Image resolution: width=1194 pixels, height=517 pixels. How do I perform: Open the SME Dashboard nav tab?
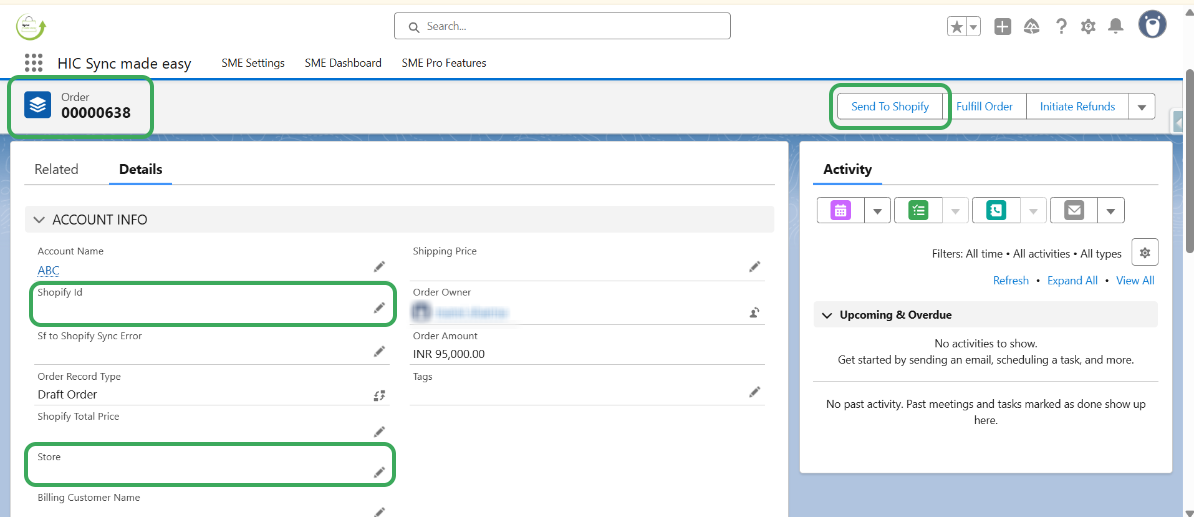coord(343,63)
